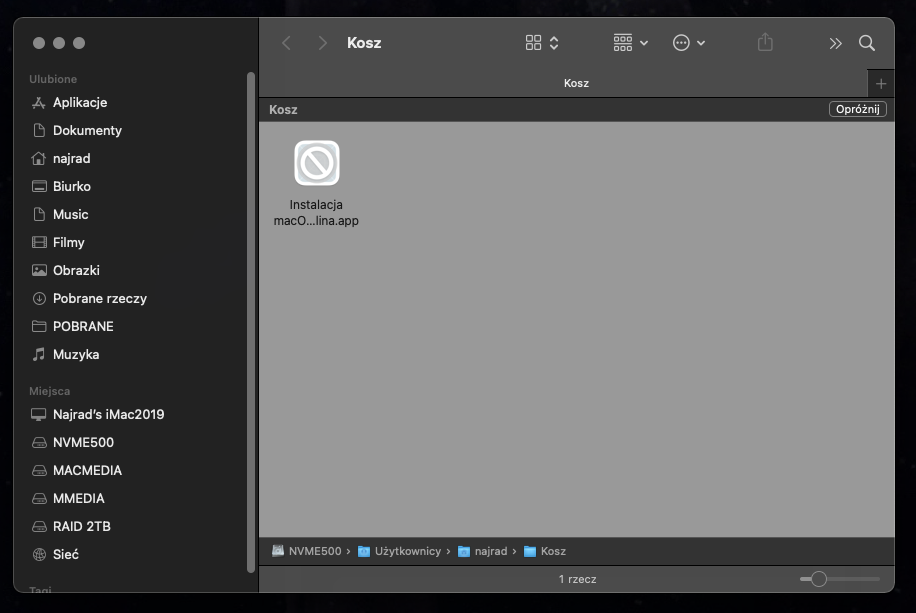Select the NVME500 drive in sidebar
The width and height of the screenshot is (916, 613).
coord(83,442)
